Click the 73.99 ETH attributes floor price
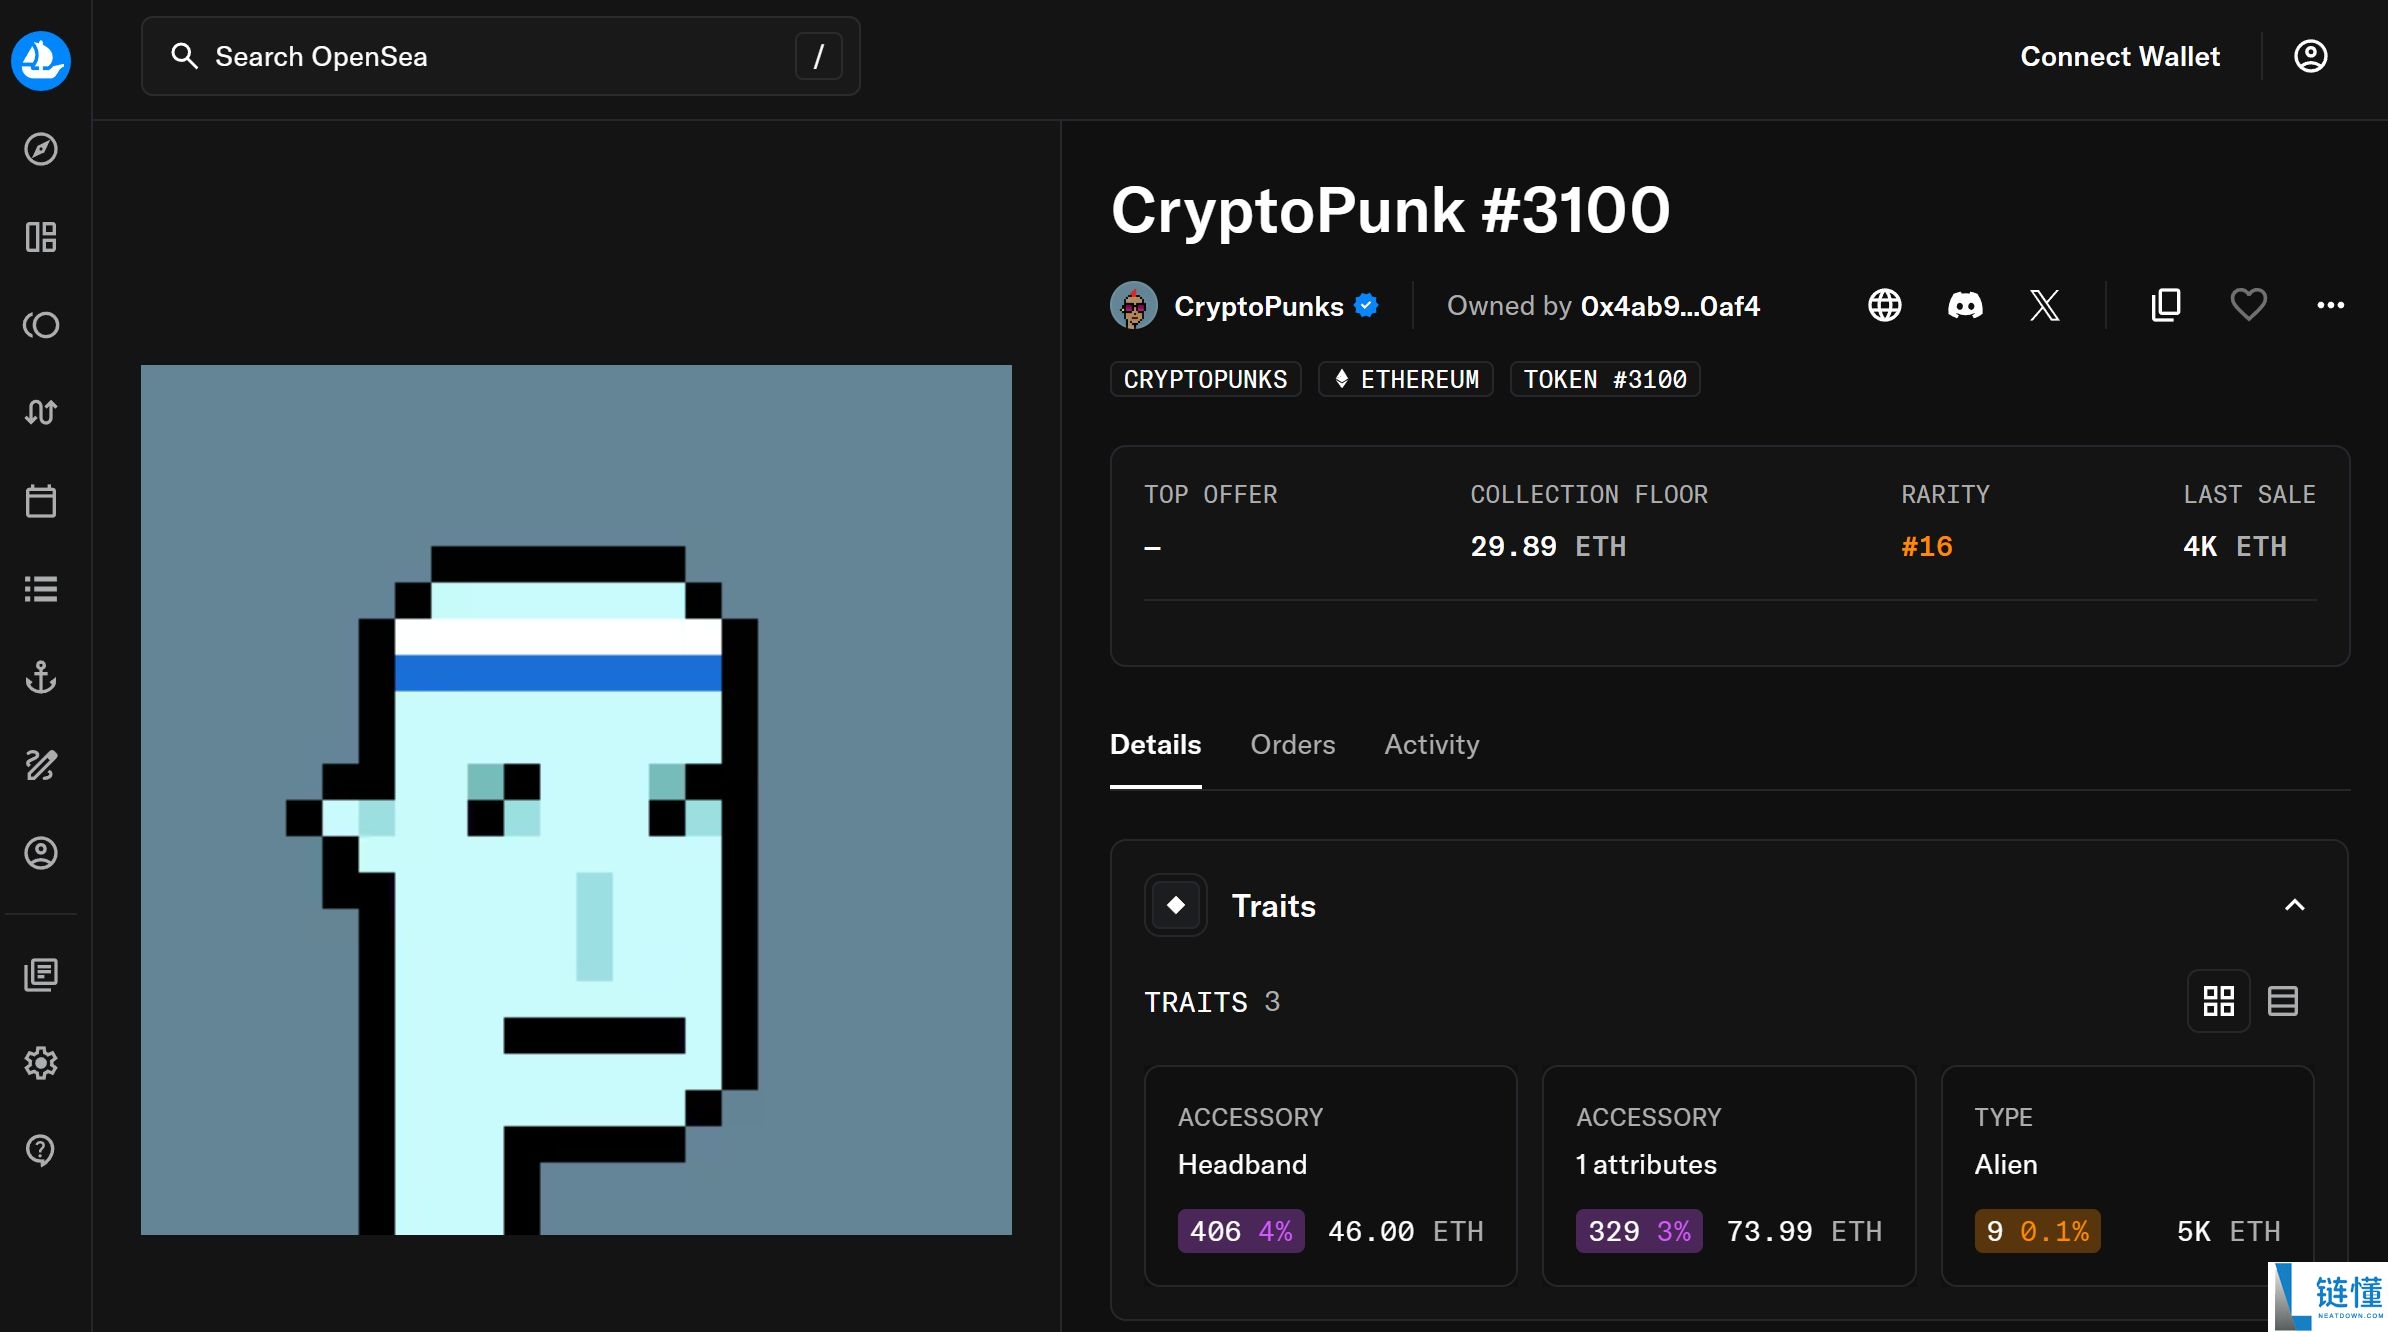Viewport: 2388px width, 1332px height. 1805,1231
